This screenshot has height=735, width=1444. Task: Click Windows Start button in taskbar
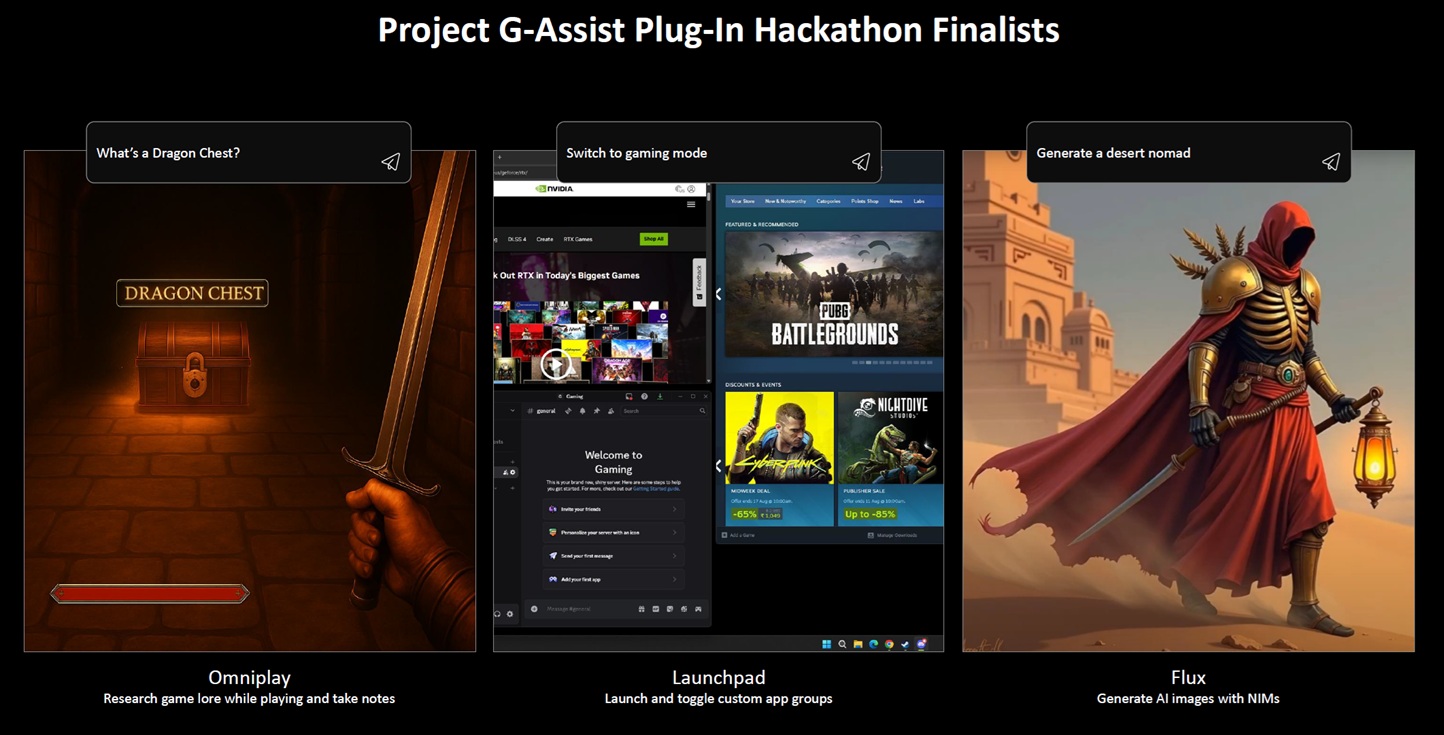click(826, 645)
